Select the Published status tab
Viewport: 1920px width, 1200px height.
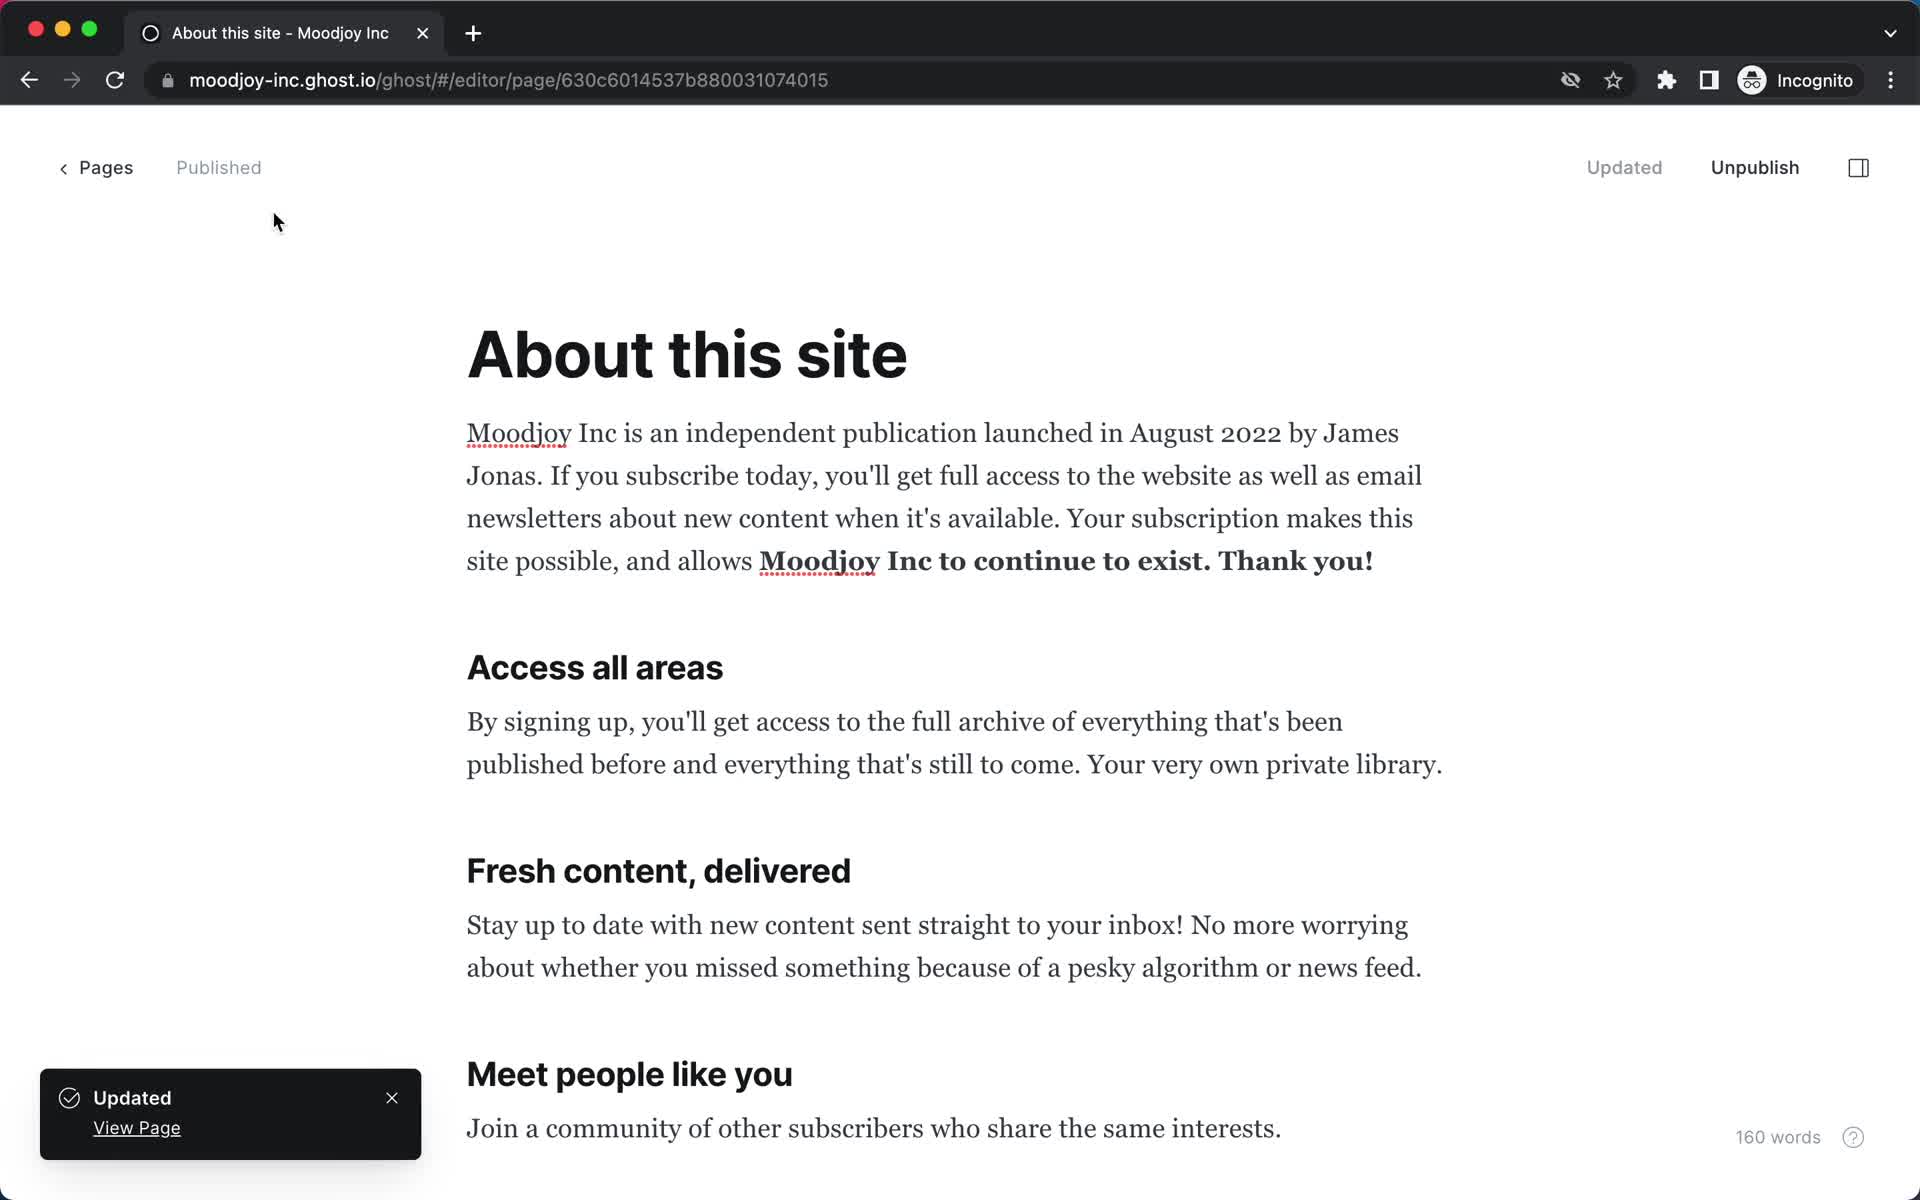217,167
